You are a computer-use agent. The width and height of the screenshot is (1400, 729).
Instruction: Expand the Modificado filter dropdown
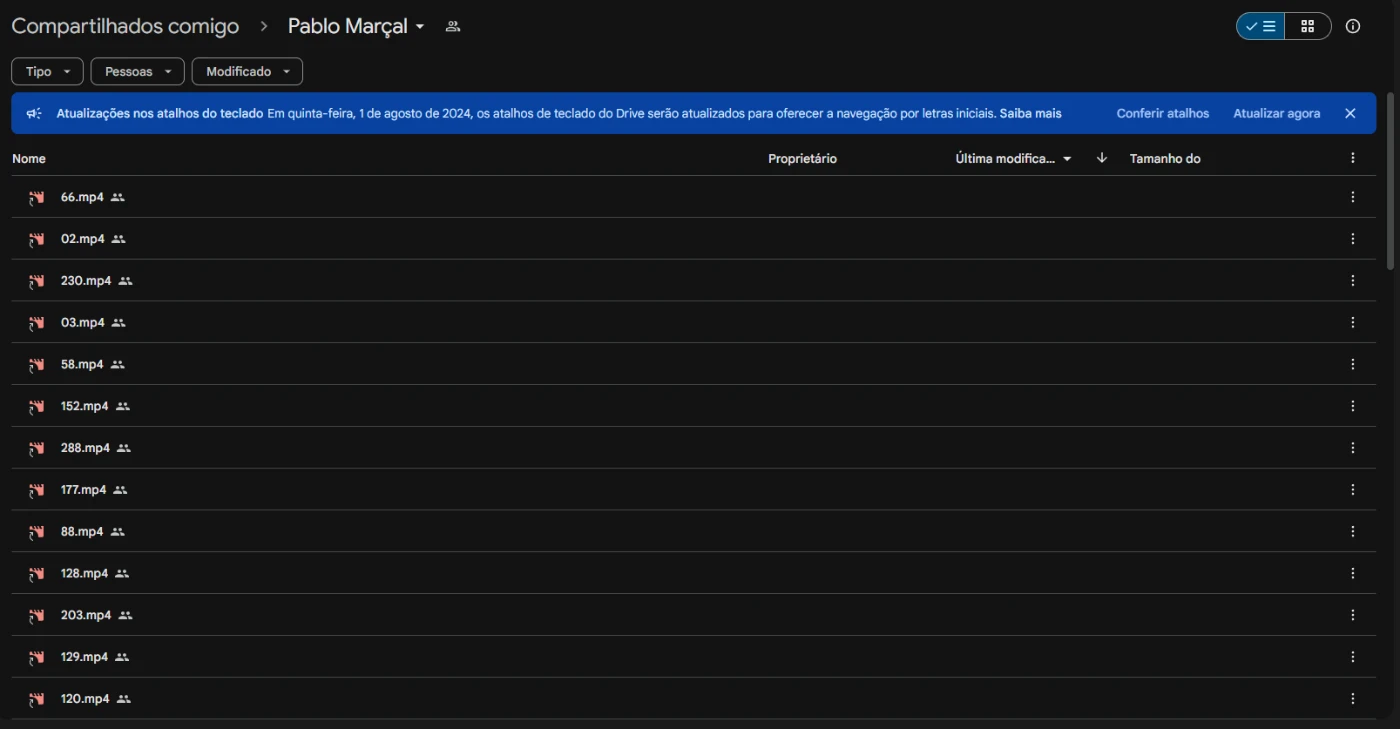coord(247,72)
